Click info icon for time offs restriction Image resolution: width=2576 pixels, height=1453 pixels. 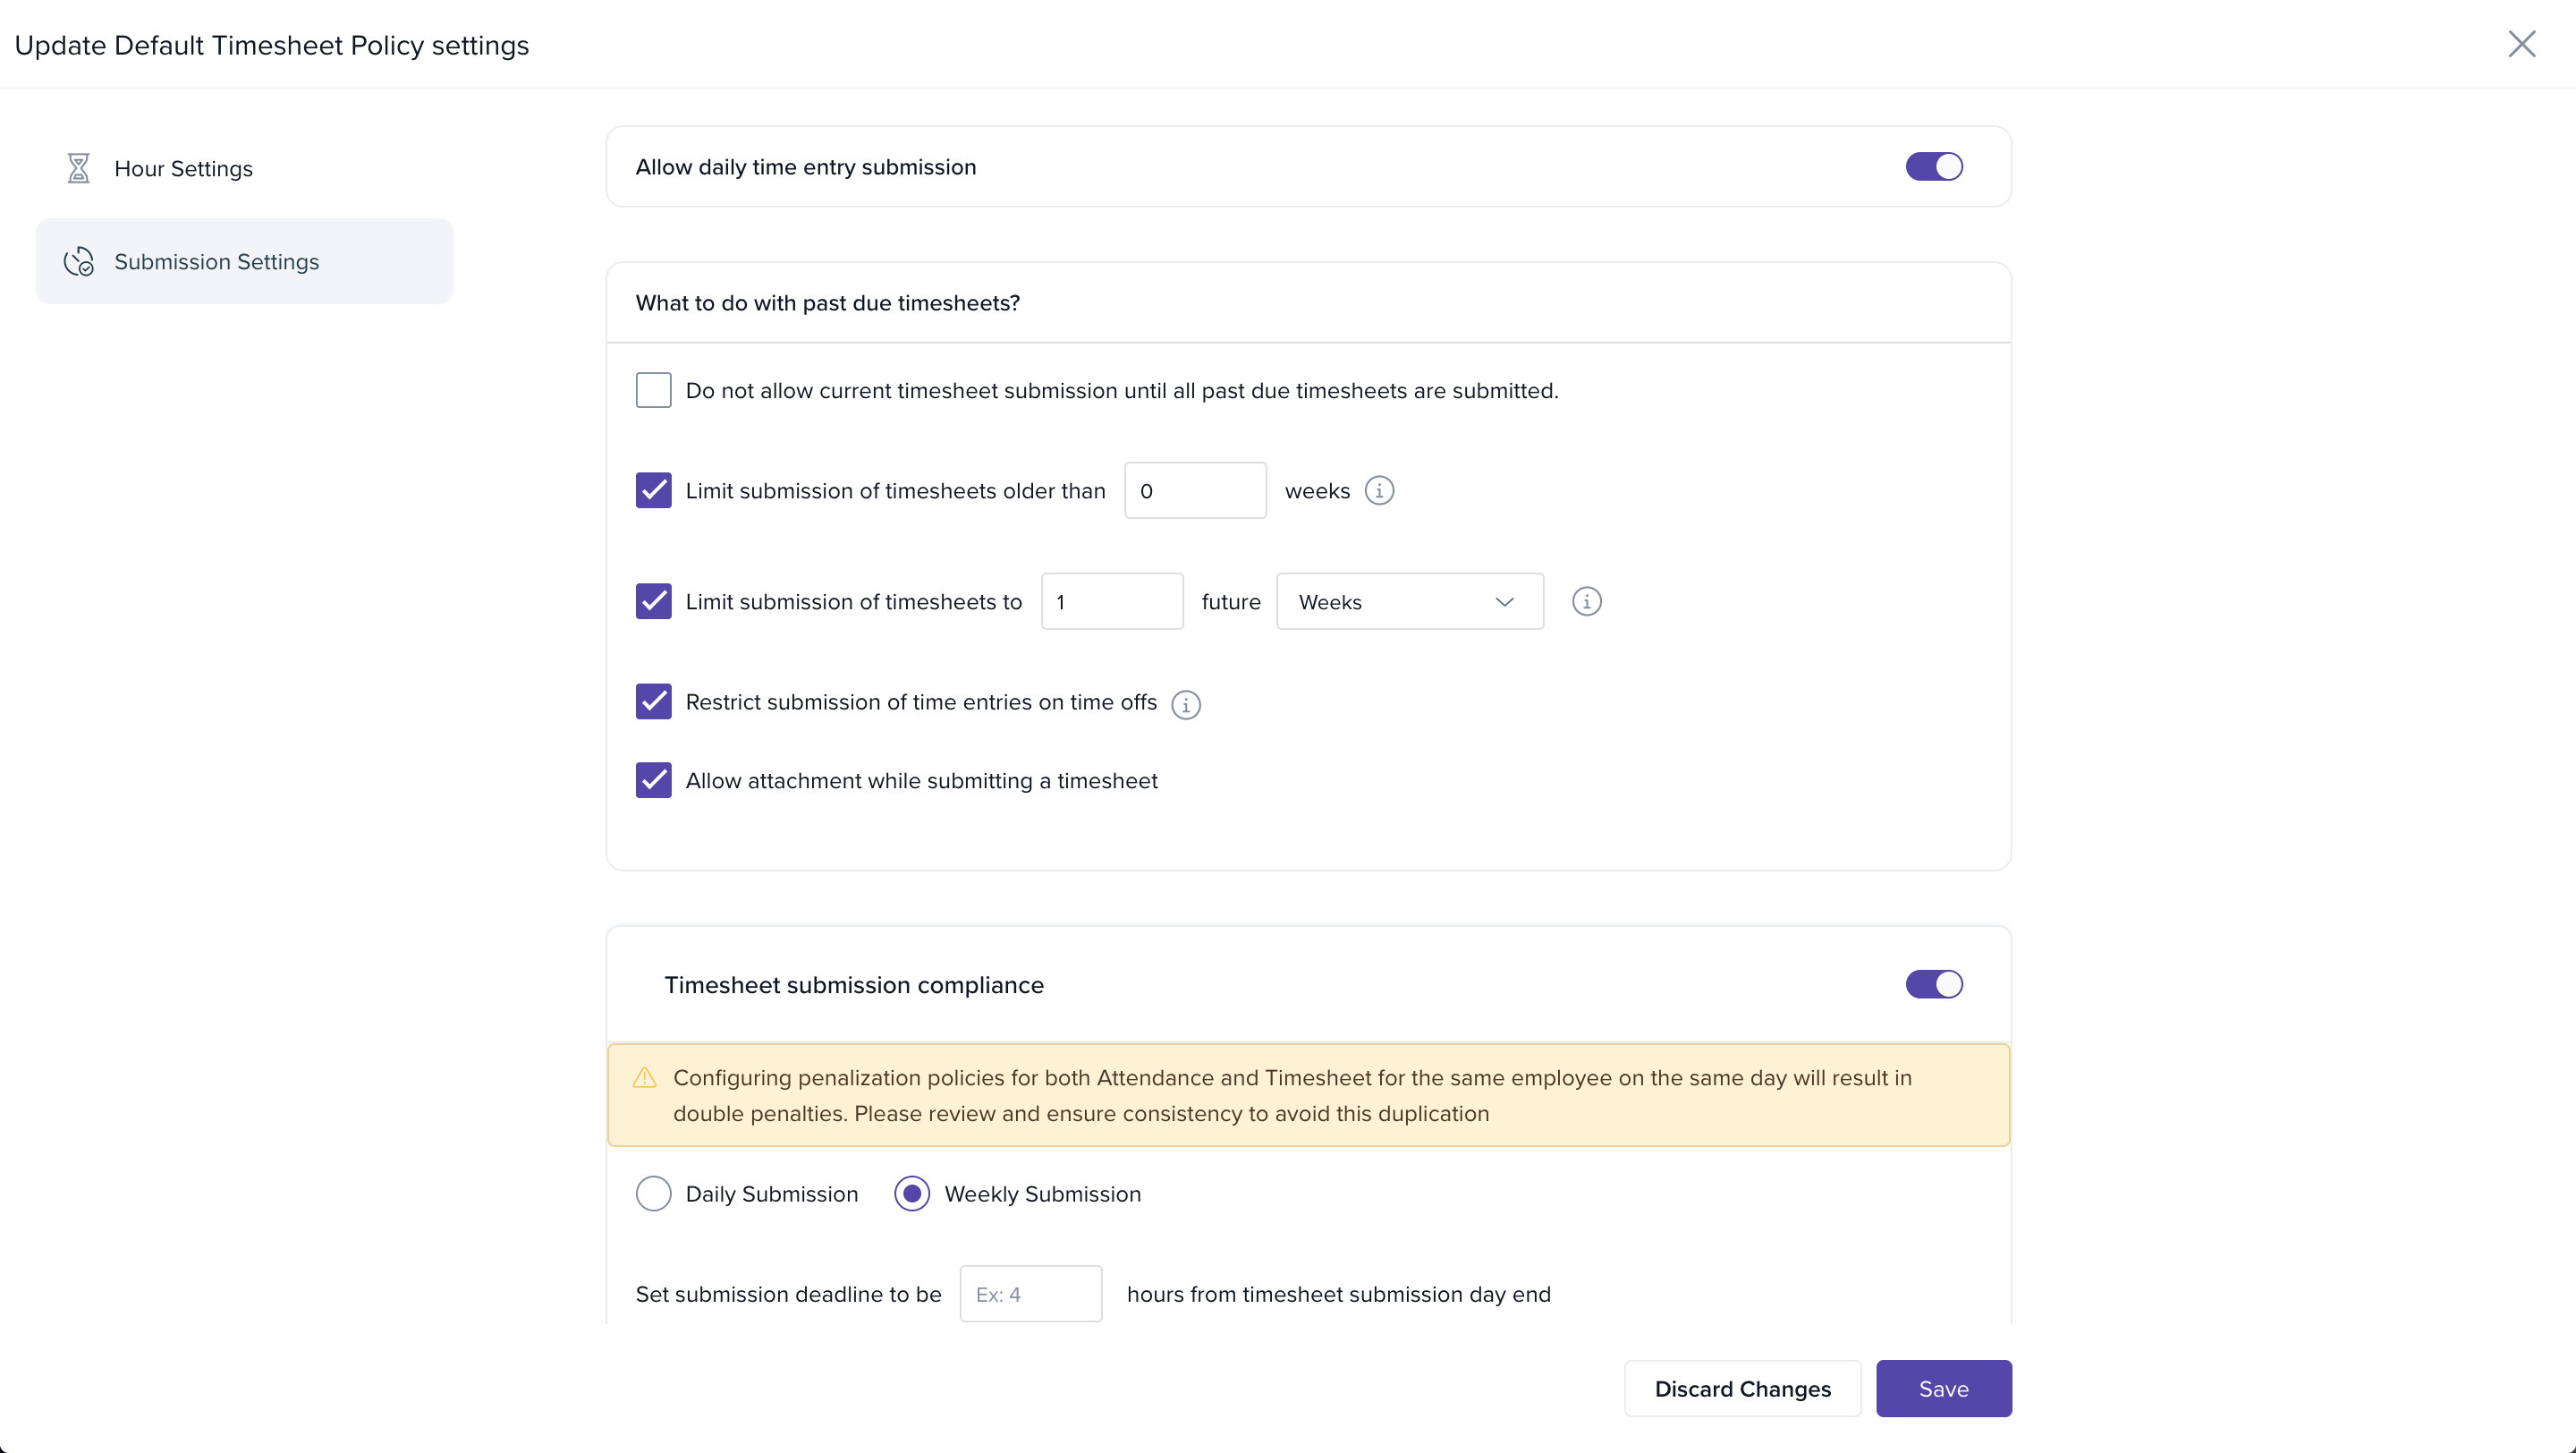pos(1185,704)
